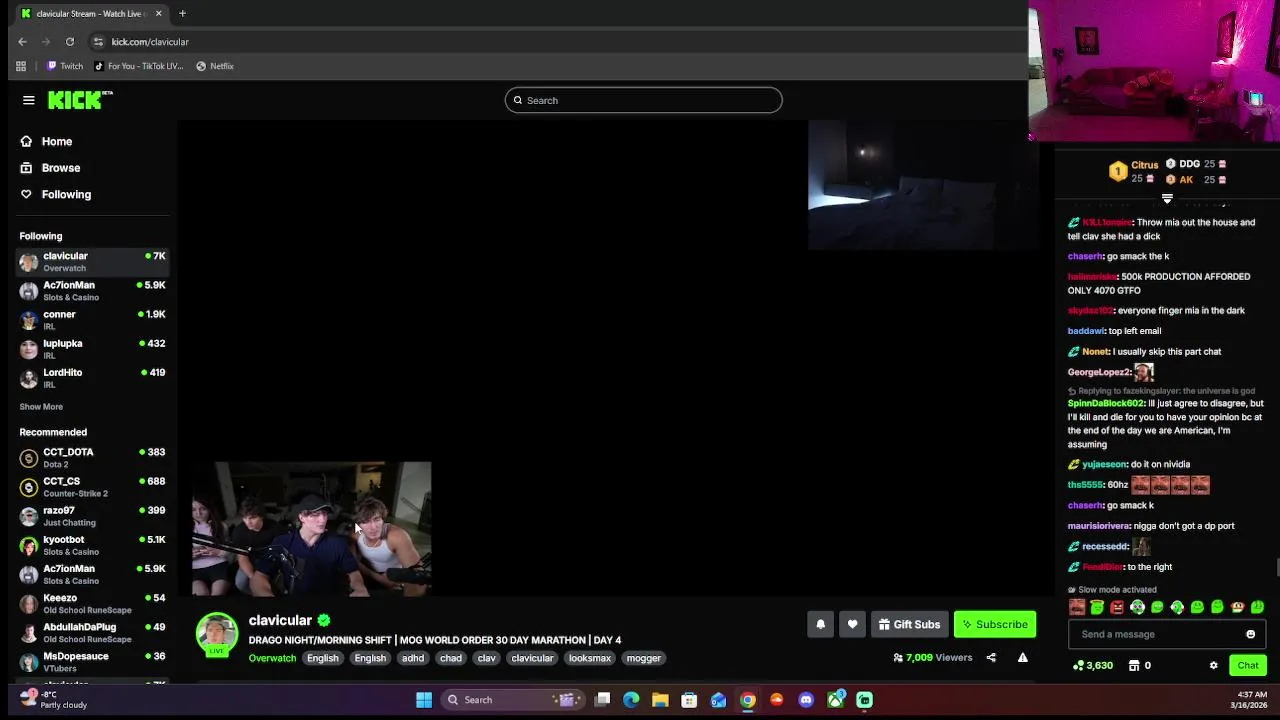Open razo97 recommended channel
Image resolution: width=1280 pixels, height=720 pixels.
pos(92,515)
